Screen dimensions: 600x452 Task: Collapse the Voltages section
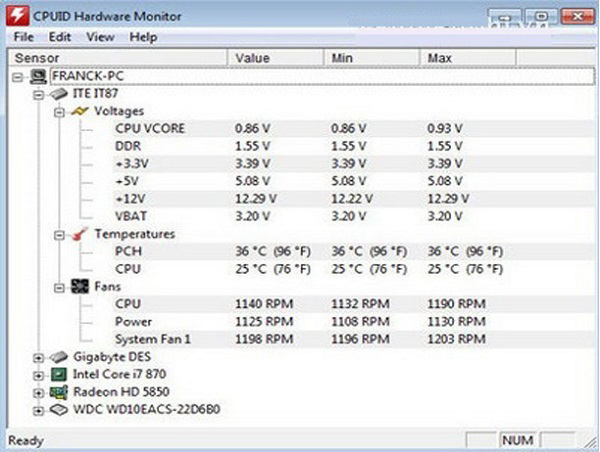click(59, 112)
